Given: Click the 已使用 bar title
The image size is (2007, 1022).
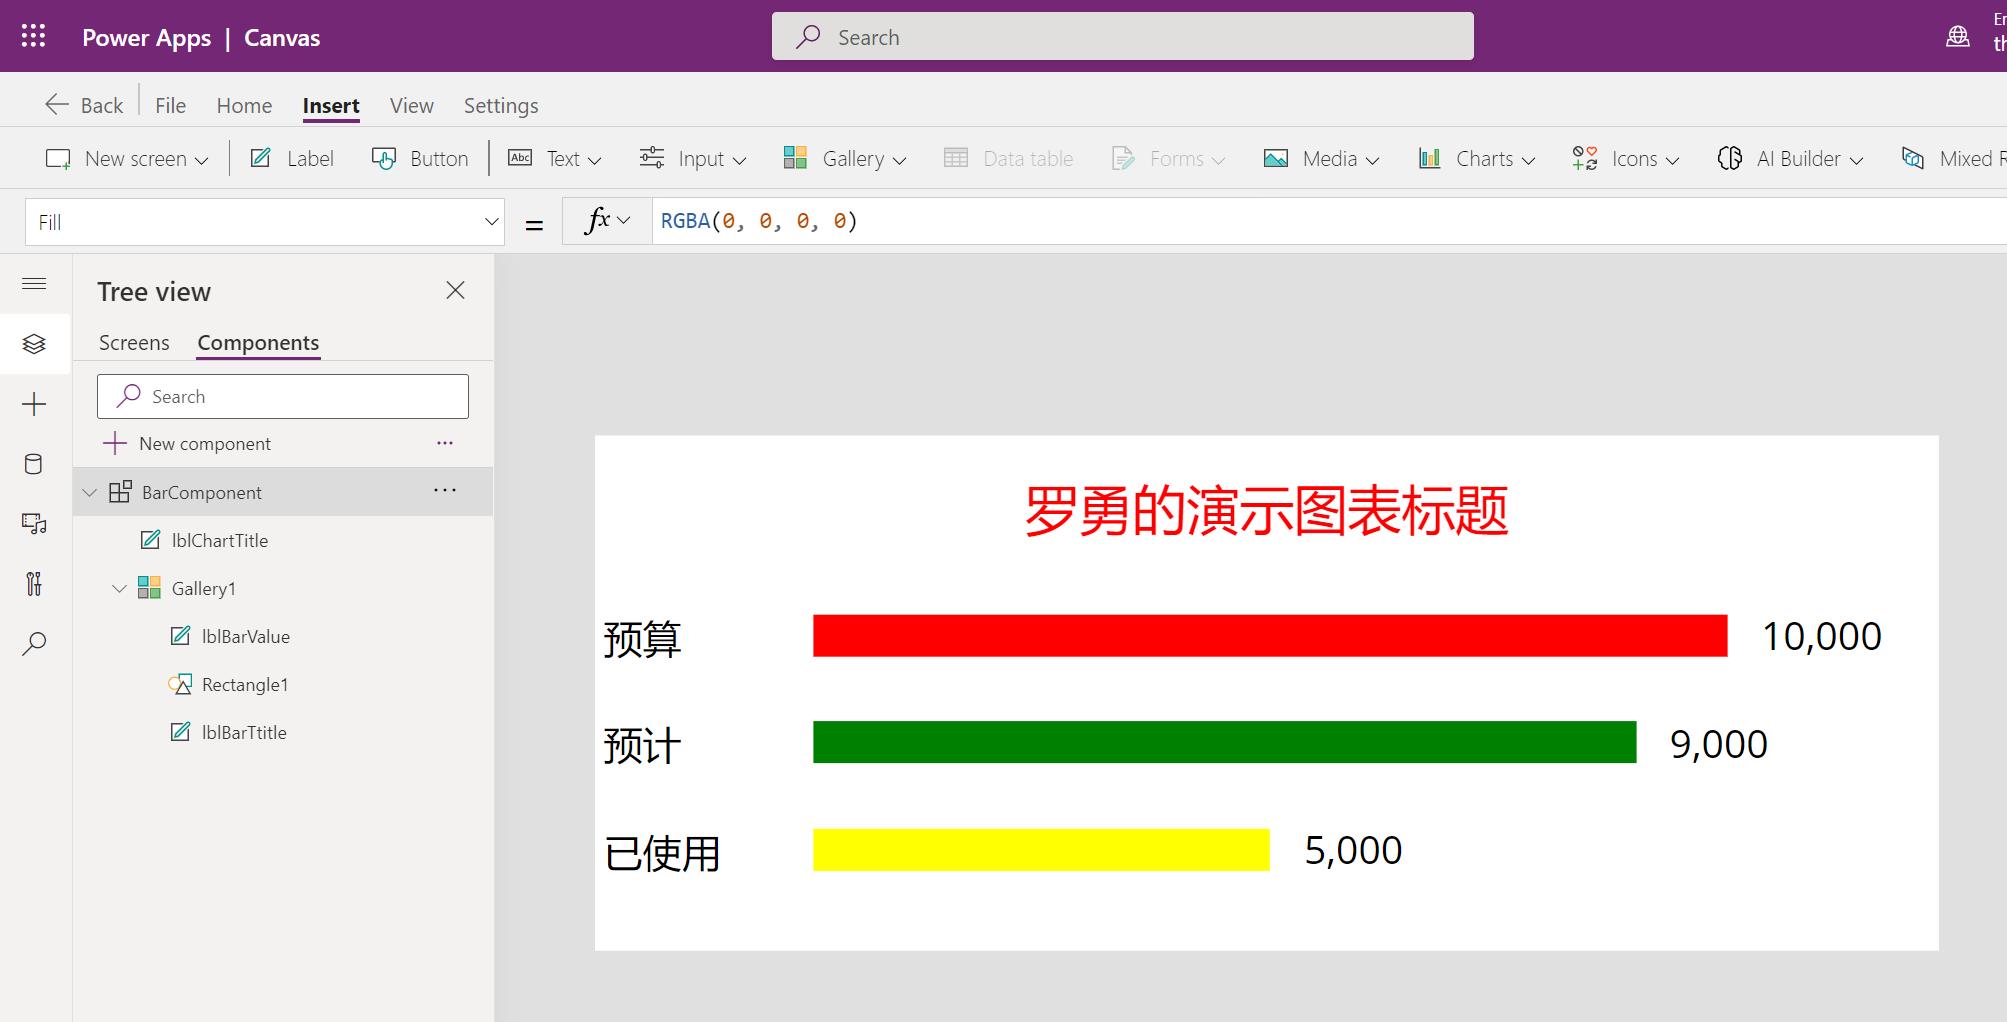Looking at the screenshot, I should [662, 853].
